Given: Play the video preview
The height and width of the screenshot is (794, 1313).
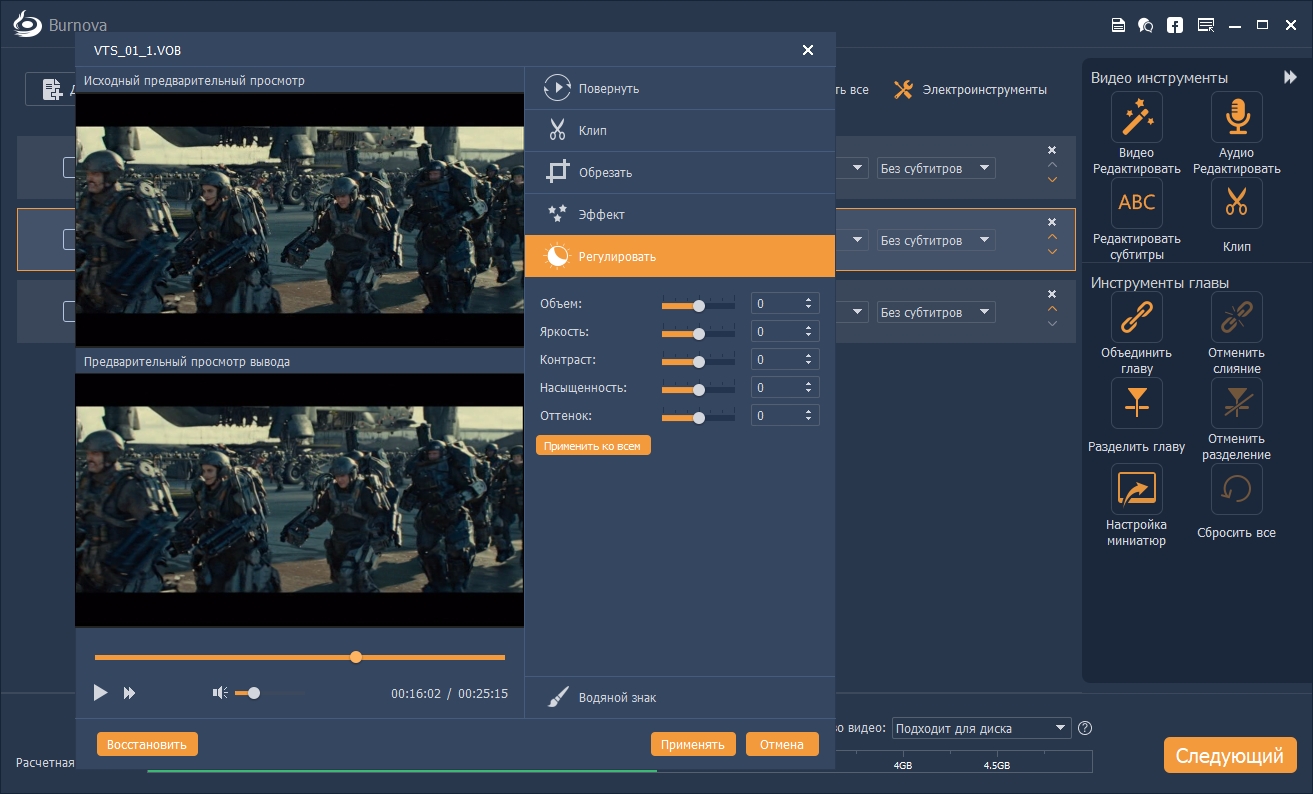Looking at the screenshot, I should tap(100, 692).
